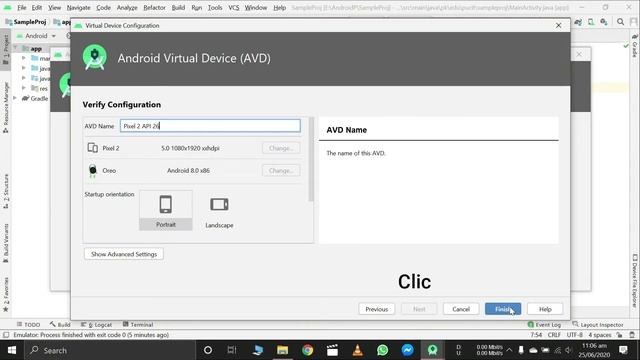Select Landscape startup orientation
Viewport: 640px width, 360px height.
[219, 211]
